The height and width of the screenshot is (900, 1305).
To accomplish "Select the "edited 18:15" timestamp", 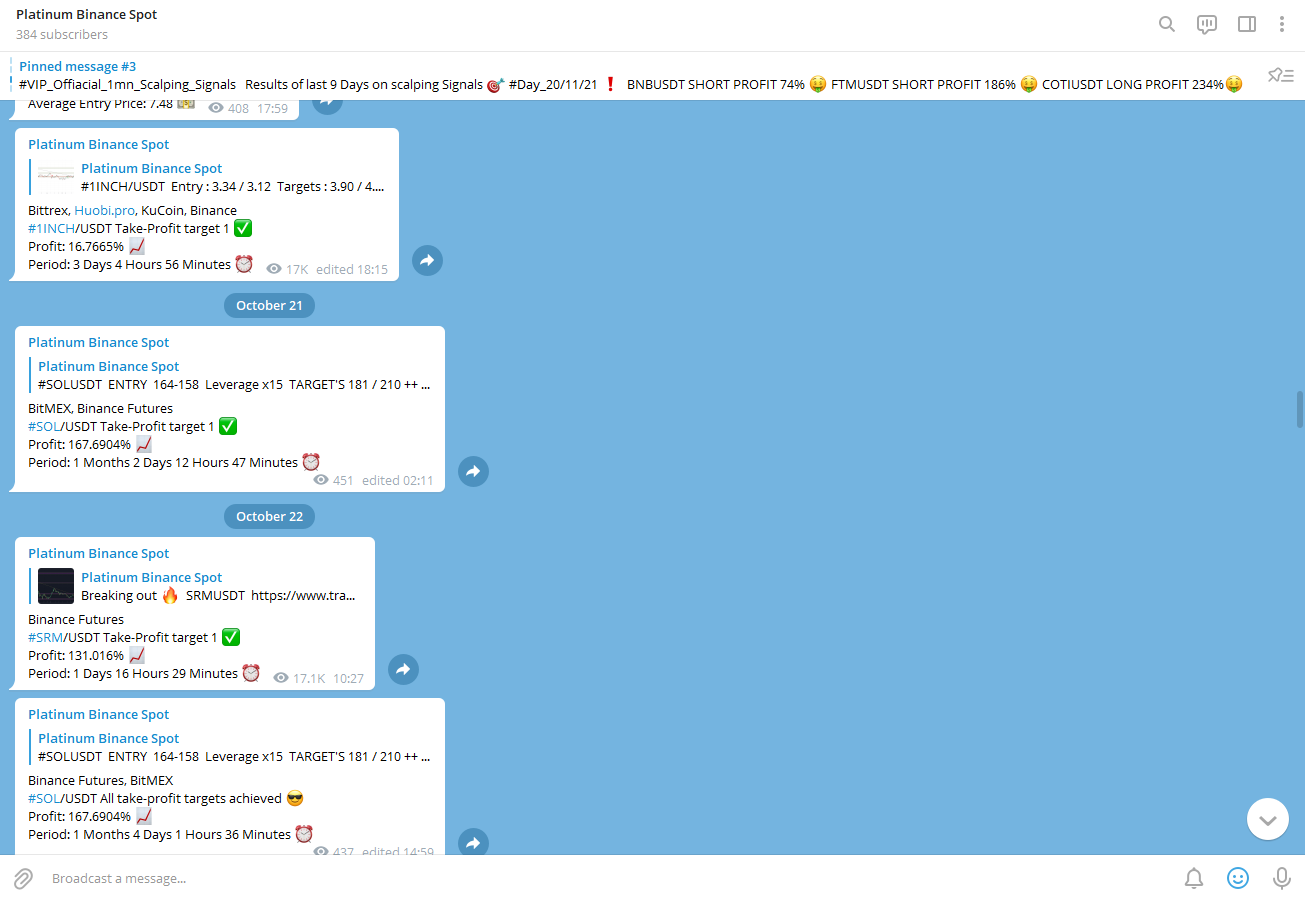I will [352, 269].
